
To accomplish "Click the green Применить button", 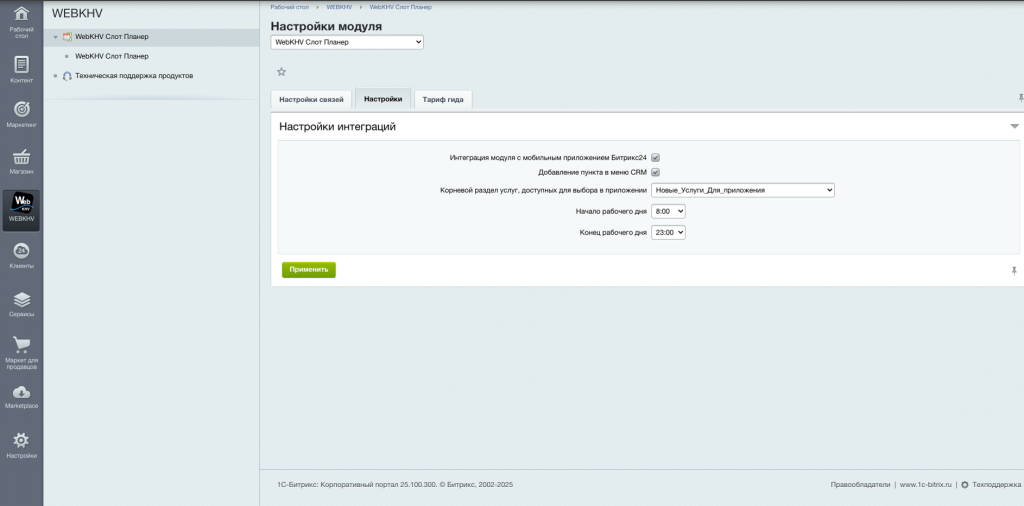I will (308, 270).
